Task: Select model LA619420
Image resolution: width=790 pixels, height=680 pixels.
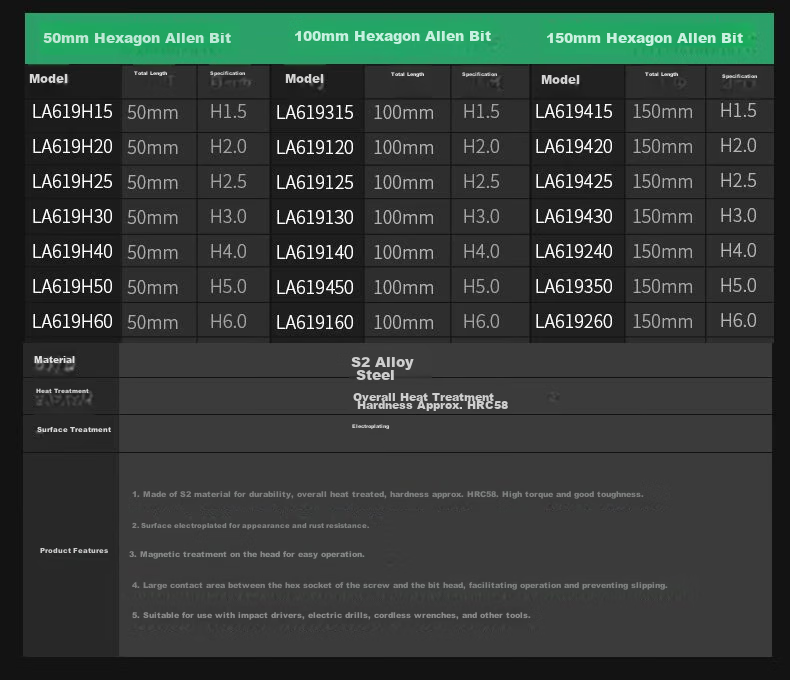Action: pyautogui.click(x=574, y=147)
